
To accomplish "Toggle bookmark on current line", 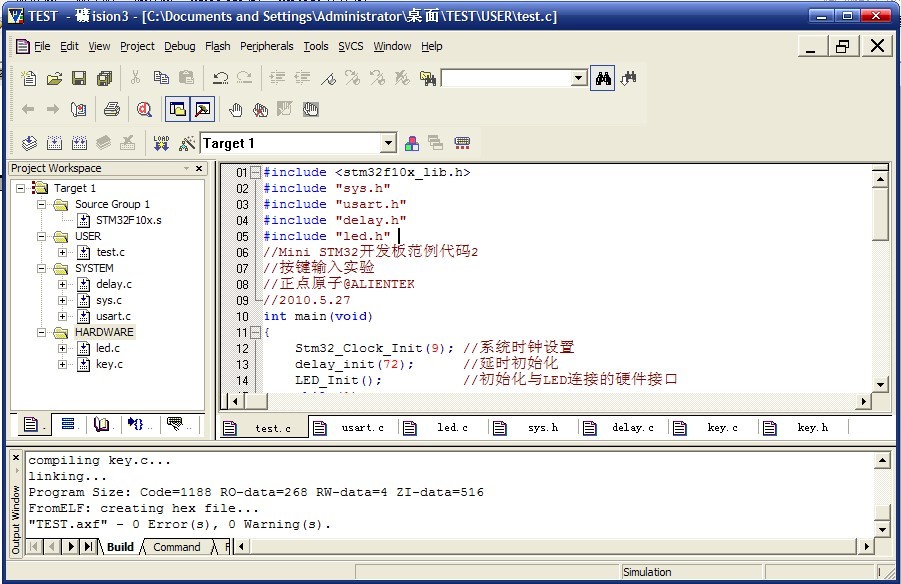I will (x=328, y=78).
